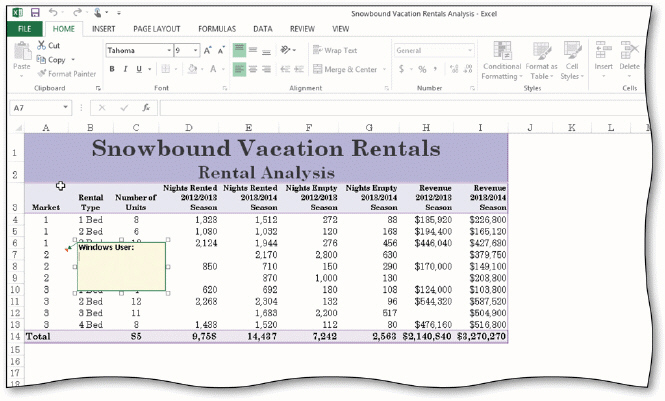The image size is (665, 401).
Task: Select the row 14 header
Action: [15, 337]
